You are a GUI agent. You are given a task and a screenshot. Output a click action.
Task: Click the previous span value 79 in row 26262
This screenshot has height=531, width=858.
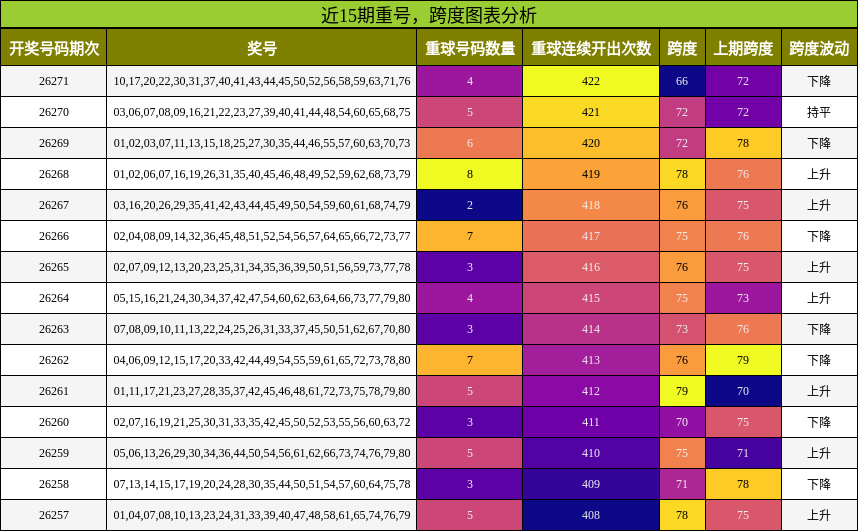click(x=743, y=360)
